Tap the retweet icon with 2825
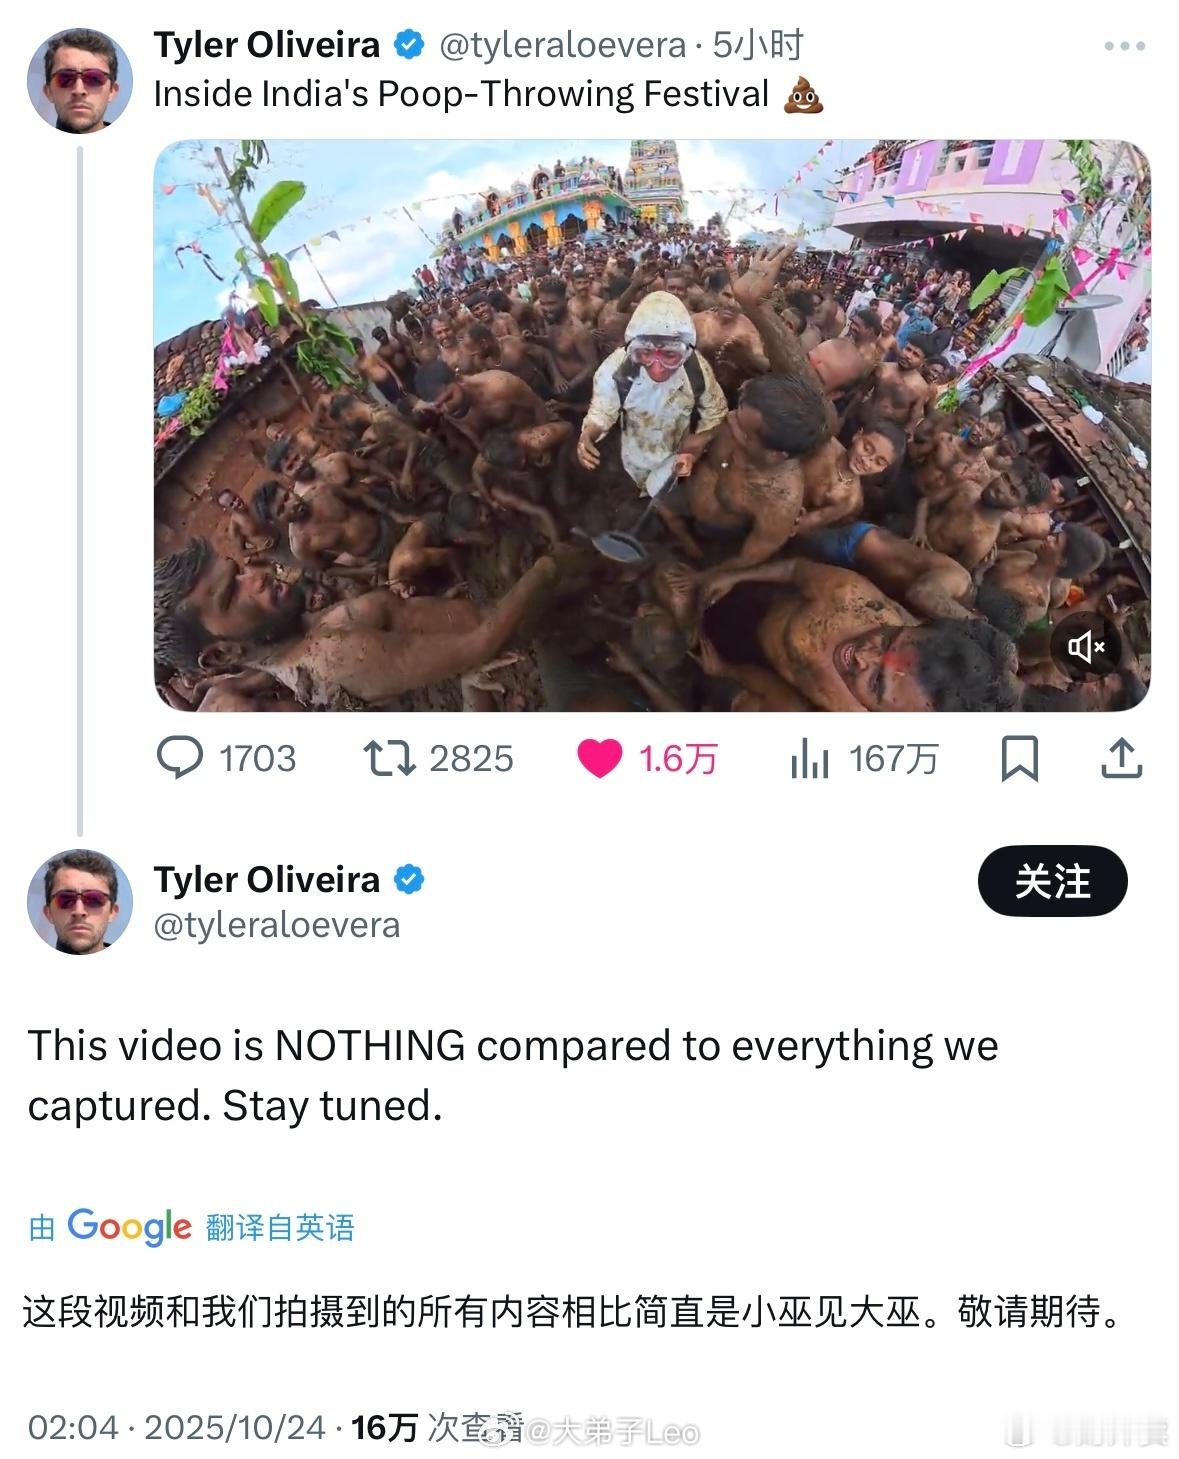This screenshot has width=1179, height=1459. pyautogui.click(x=389, y=758)
